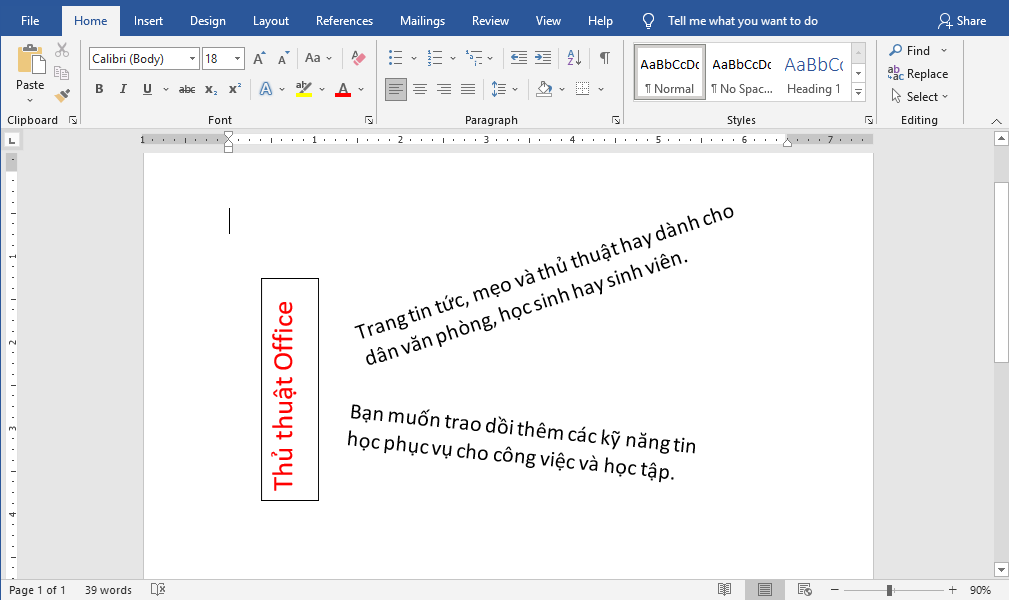This screenshot has width=1009, height=600.
Task: Open the Calibri (Body) font name dropdown
Action: coord(193,59)
